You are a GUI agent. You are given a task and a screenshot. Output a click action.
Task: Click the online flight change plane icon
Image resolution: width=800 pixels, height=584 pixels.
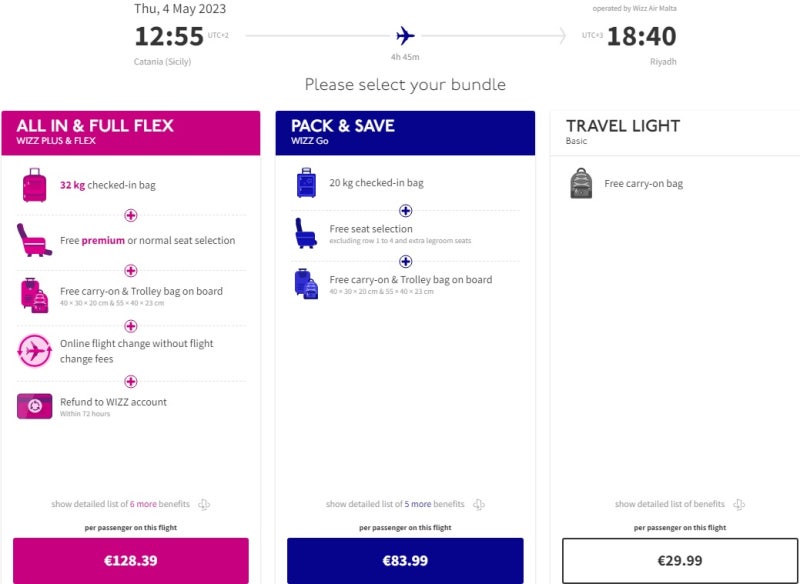coord(35,351)
